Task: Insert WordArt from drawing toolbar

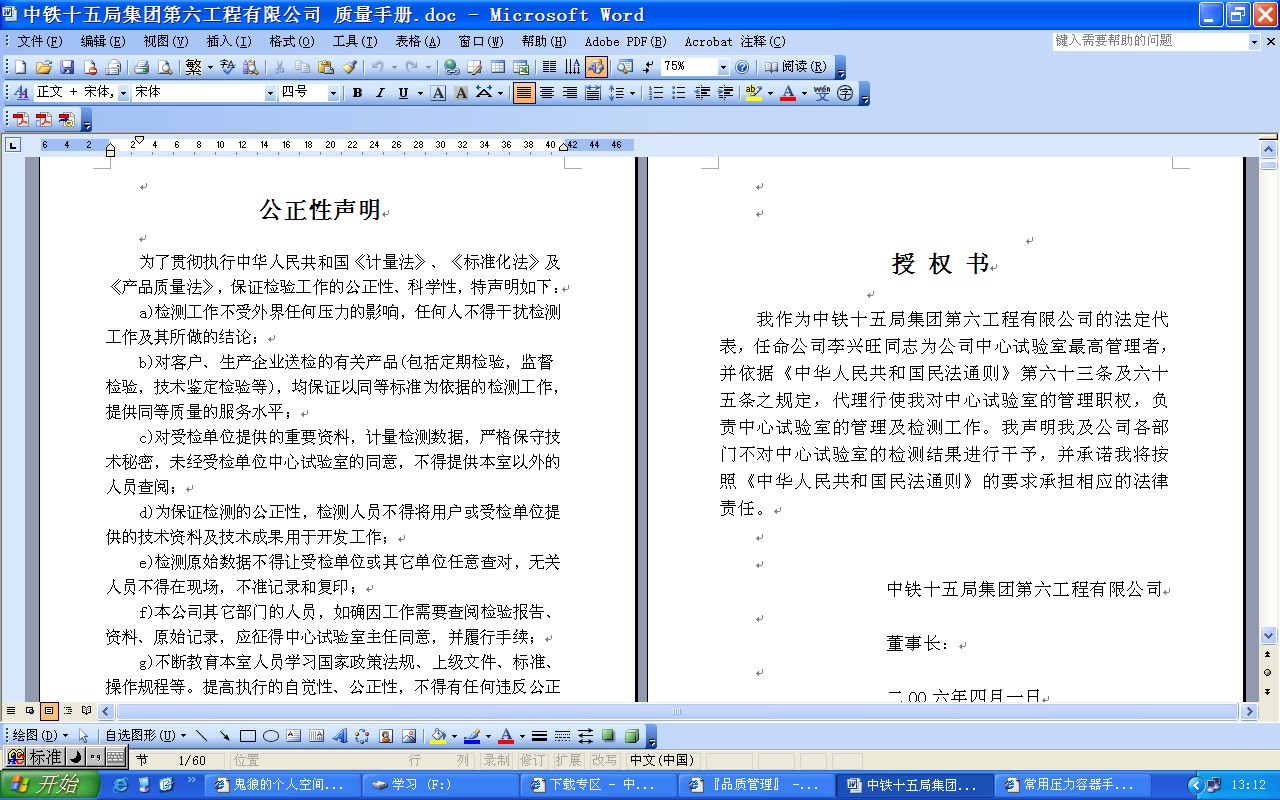Action: click(x=339, y=736)
